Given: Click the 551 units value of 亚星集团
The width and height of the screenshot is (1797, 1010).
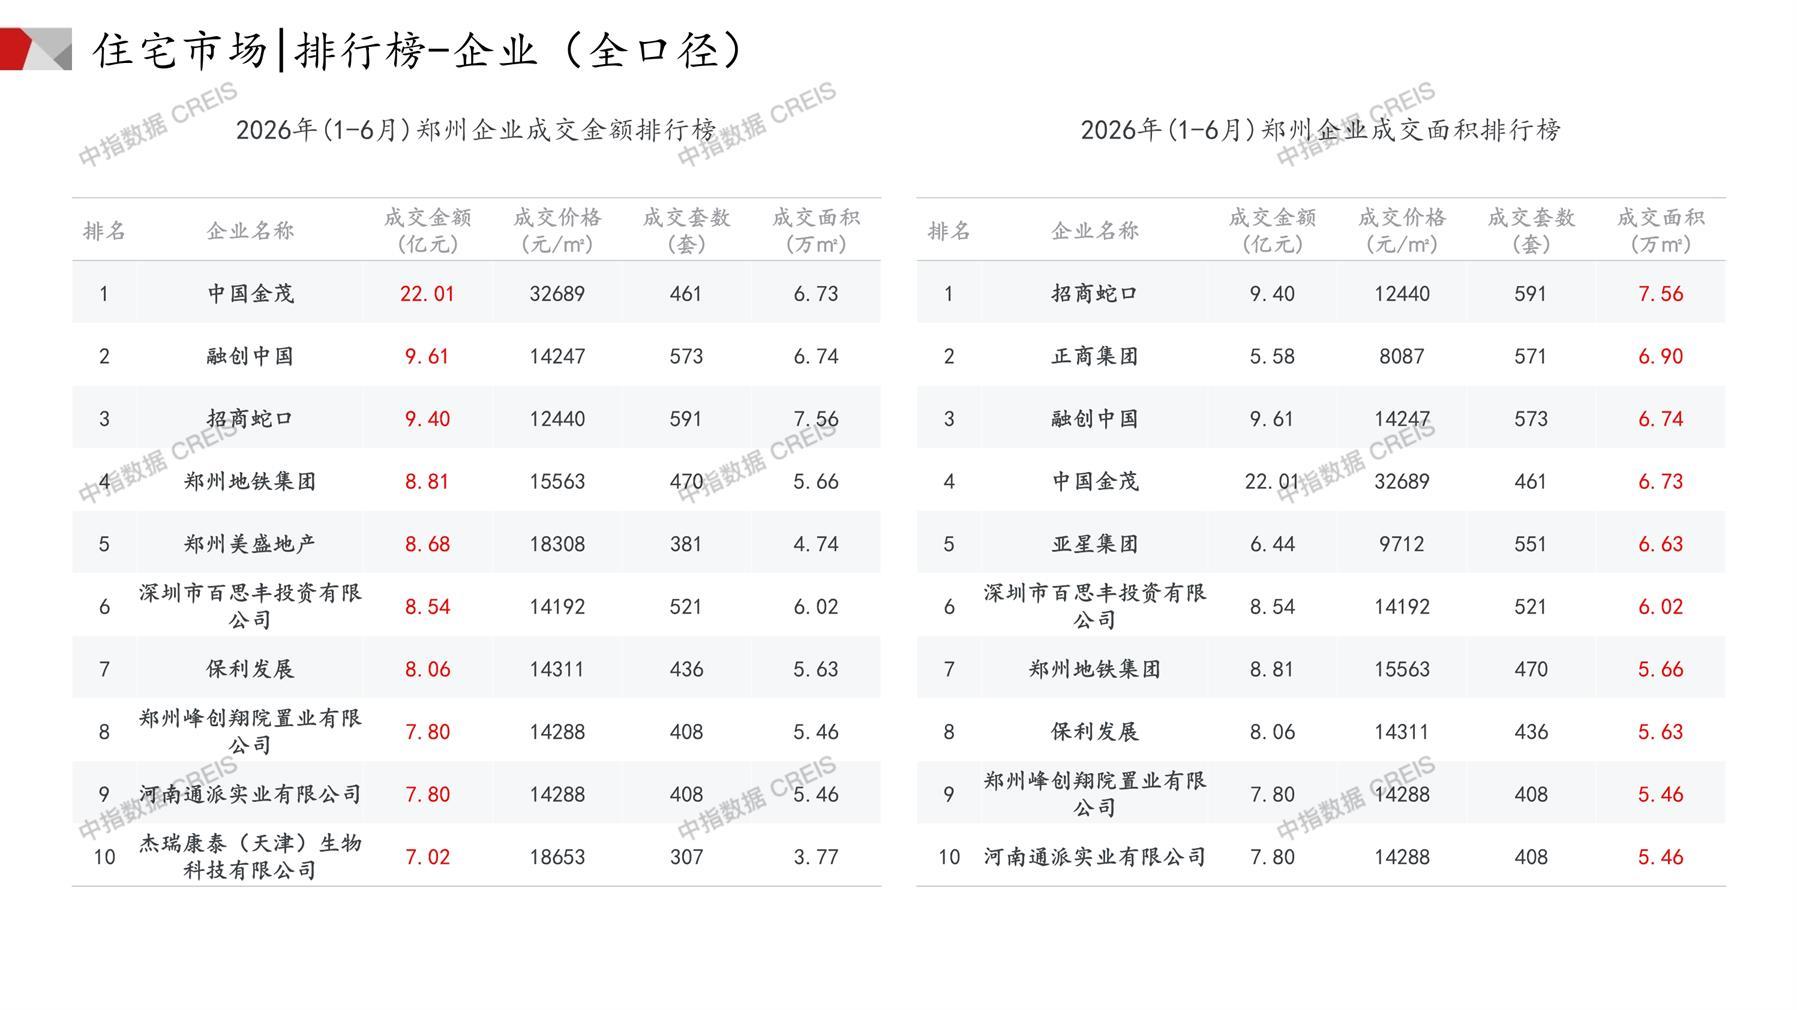Looking at the screenshot, I should [1531, 544].
